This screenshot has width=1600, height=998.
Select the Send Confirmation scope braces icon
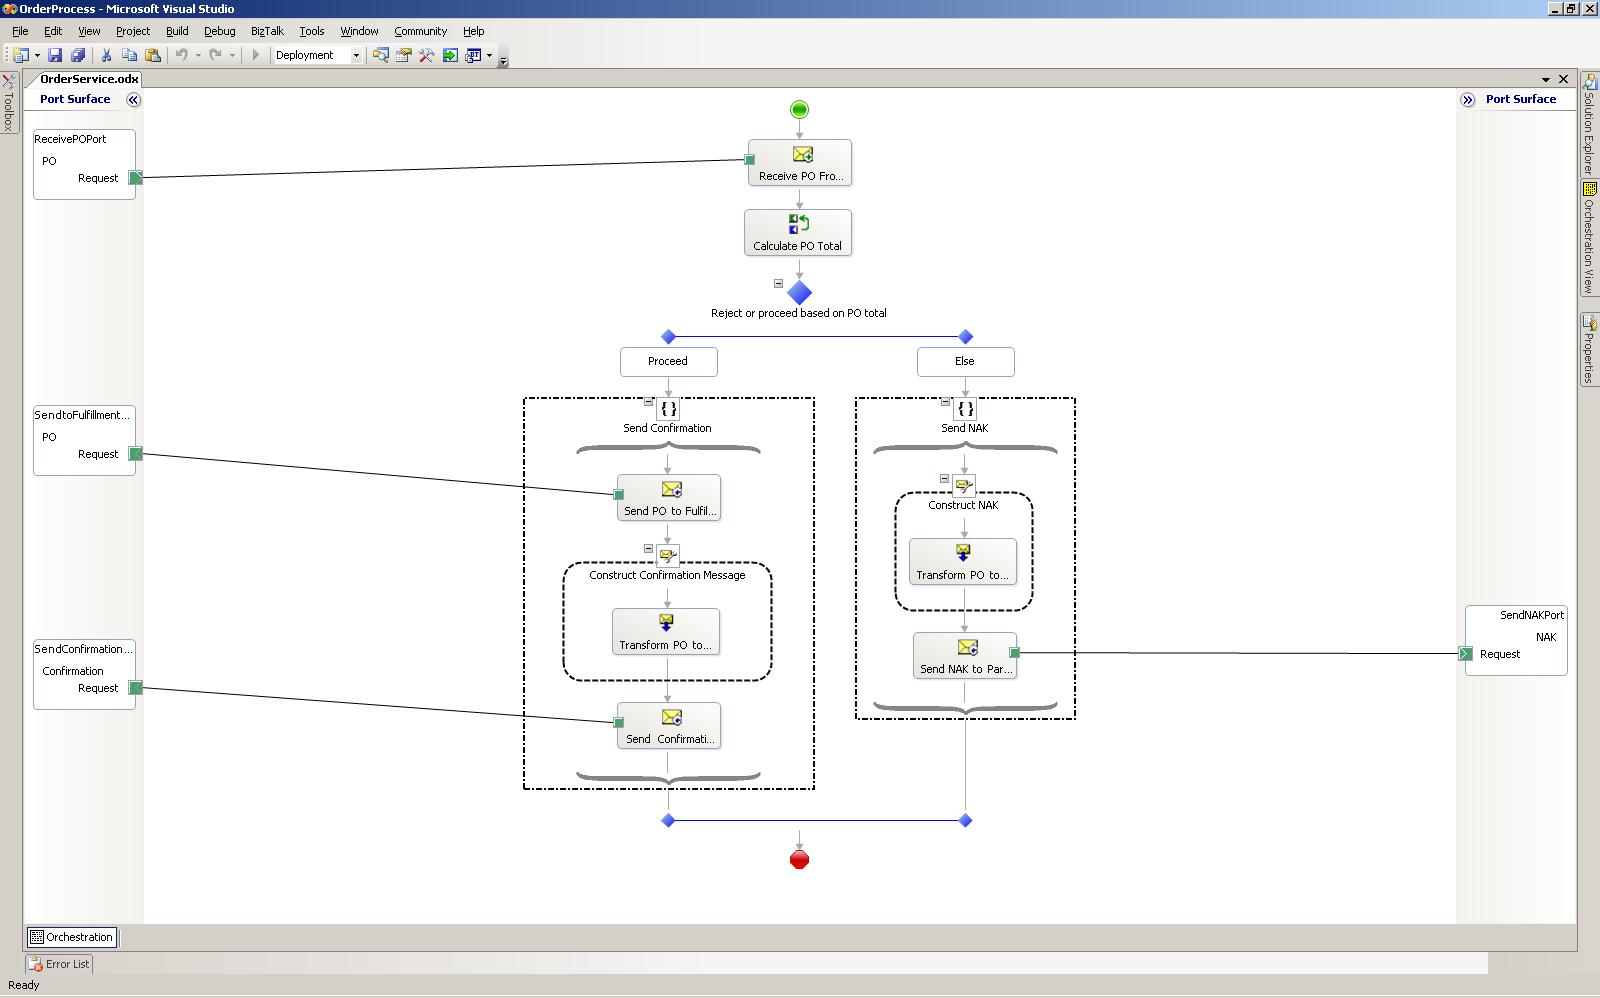tap(668, 409)
